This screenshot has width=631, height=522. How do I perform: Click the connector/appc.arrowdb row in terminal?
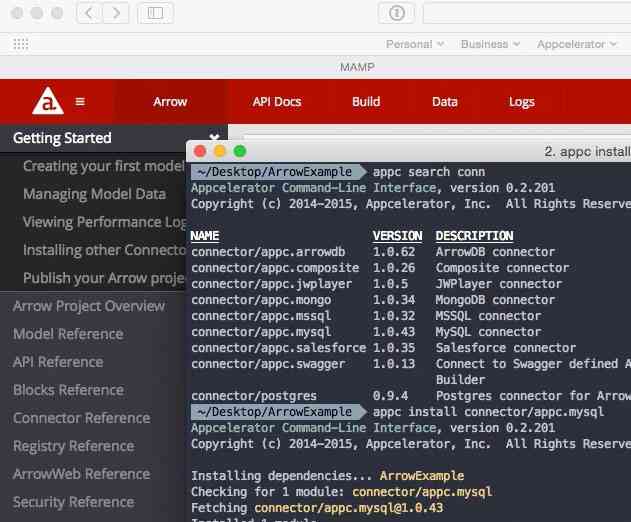click(x=373, y=252)
